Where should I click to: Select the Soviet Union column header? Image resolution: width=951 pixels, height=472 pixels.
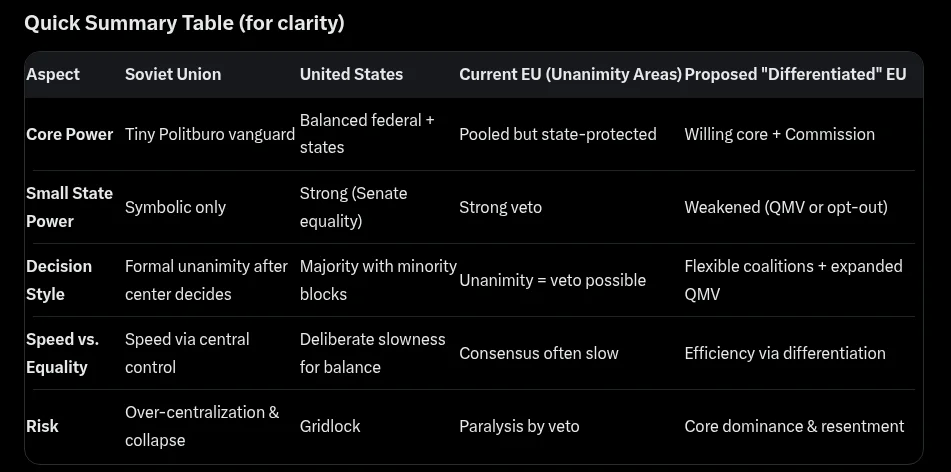pos(173,74)
